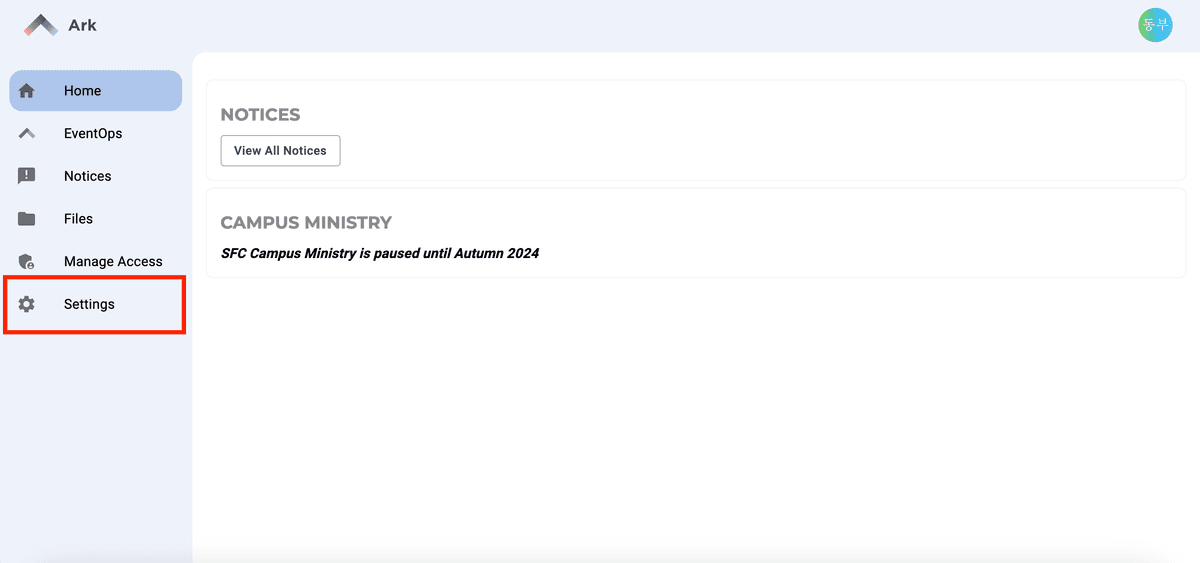Open Notices from the sidebar label
The image size is (1200, 563).
point(88,176)
